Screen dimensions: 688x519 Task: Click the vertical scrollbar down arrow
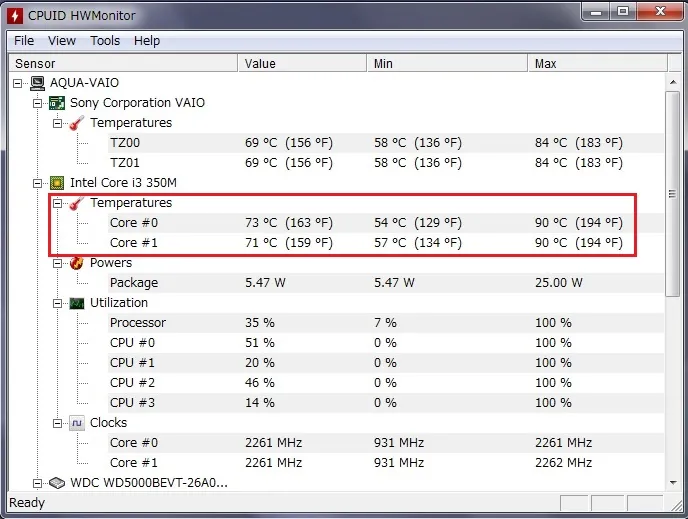point(674,482)
